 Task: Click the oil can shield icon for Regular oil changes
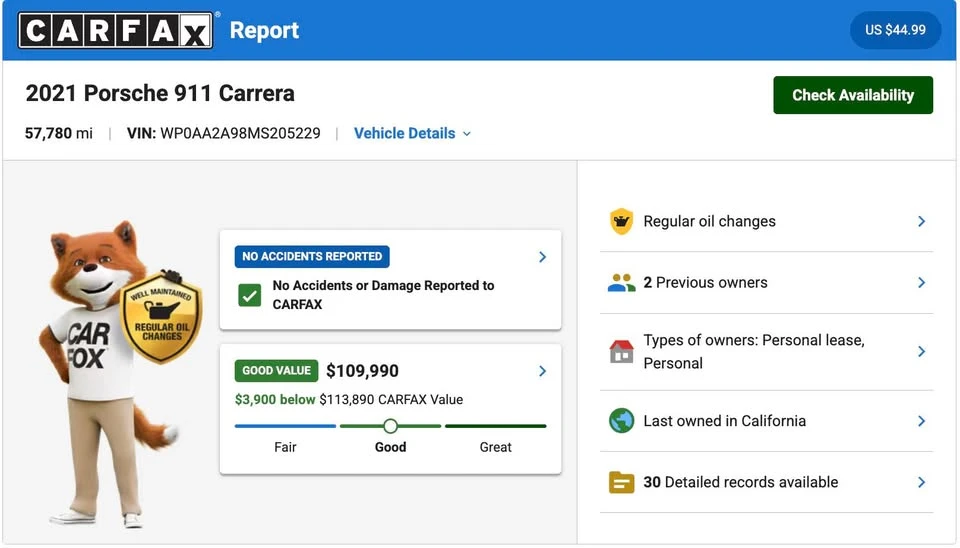click(x=621, y=221)
